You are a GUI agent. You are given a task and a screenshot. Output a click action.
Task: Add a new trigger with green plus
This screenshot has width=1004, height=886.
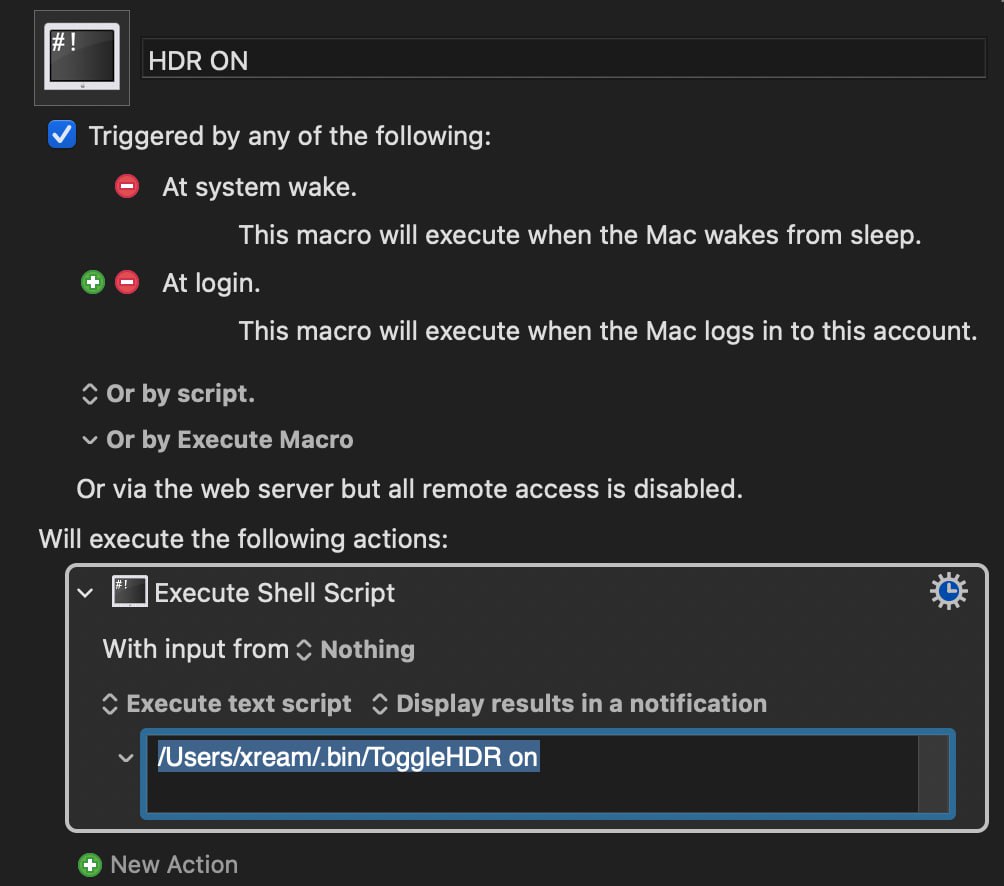pyautogui.click(x=93, y=282)
